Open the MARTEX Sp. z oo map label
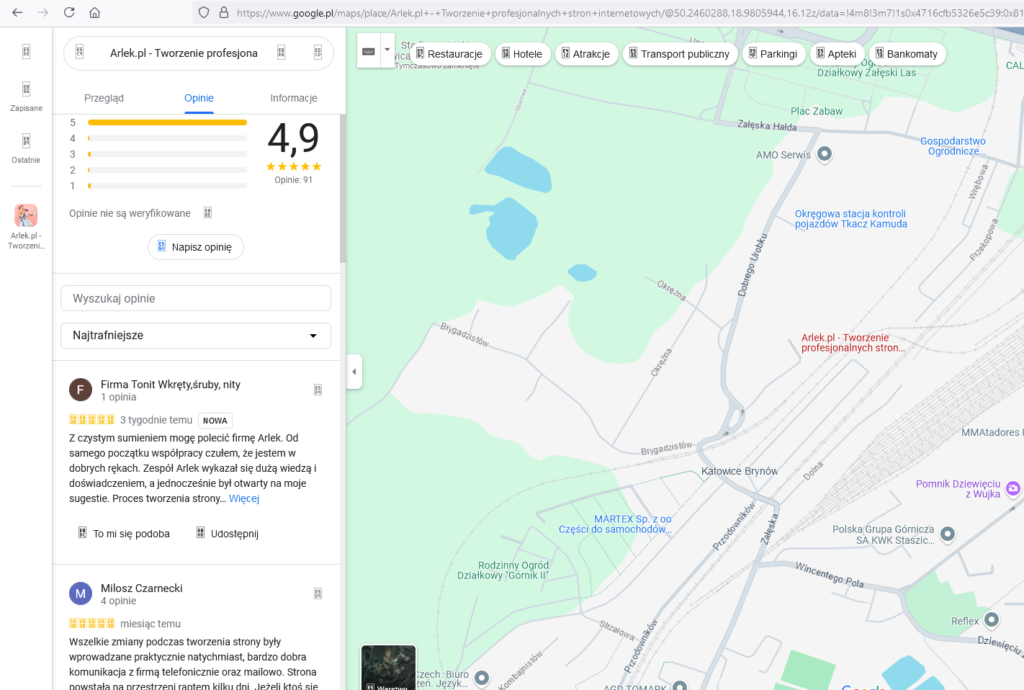 (x=615, y=524)
